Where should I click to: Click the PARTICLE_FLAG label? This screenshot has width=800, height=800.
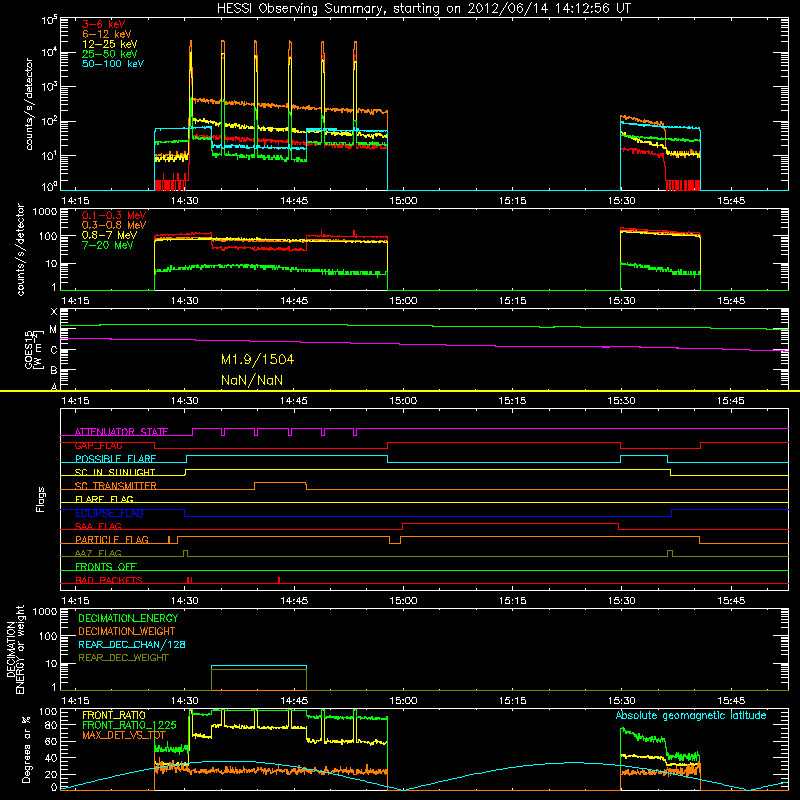click(112, 540)
